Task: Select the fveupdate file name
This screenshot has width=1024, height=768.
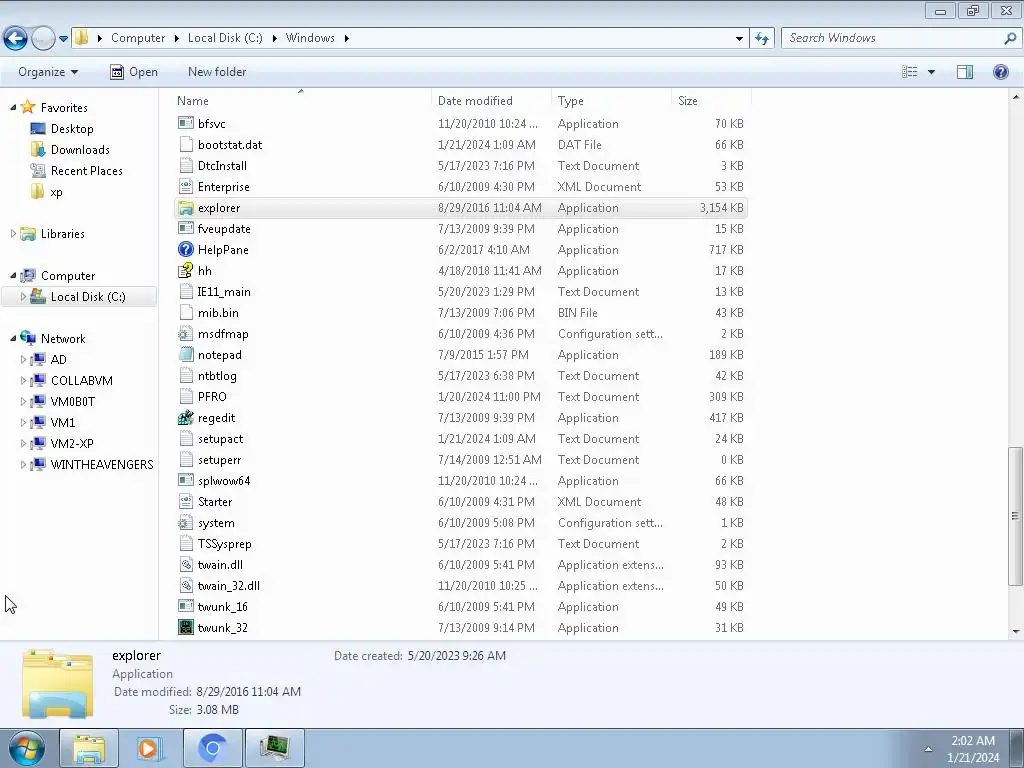Action: tap(224, 229)
